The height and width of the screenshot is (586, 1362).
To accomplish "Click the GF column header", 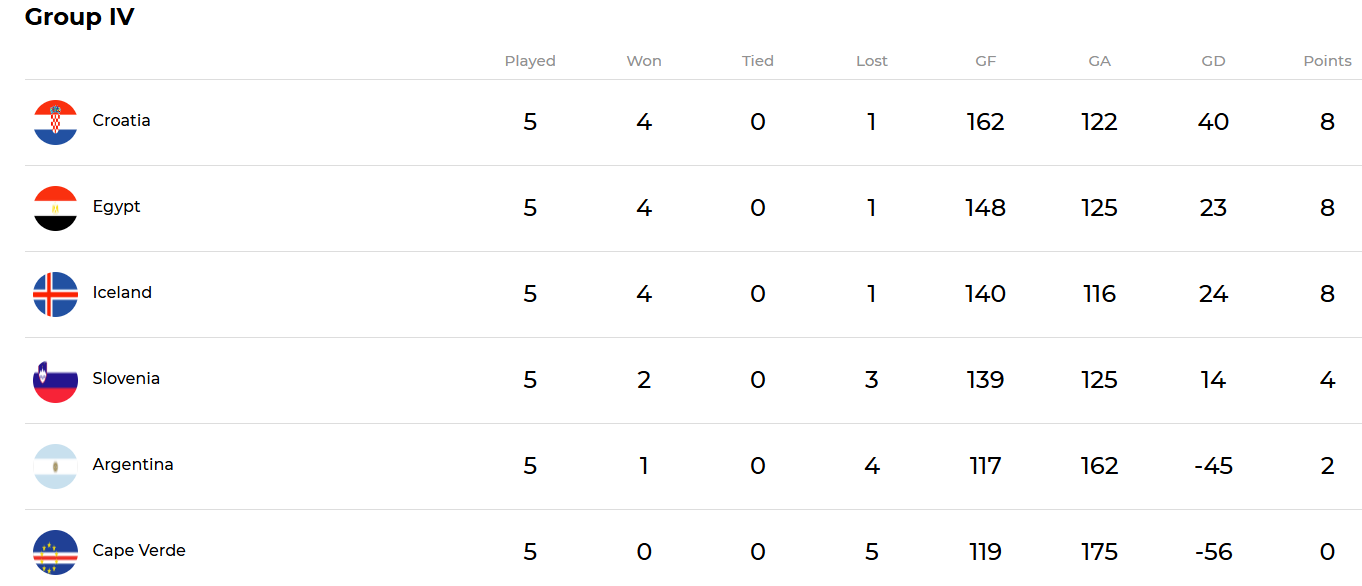I will coord(985,61).
